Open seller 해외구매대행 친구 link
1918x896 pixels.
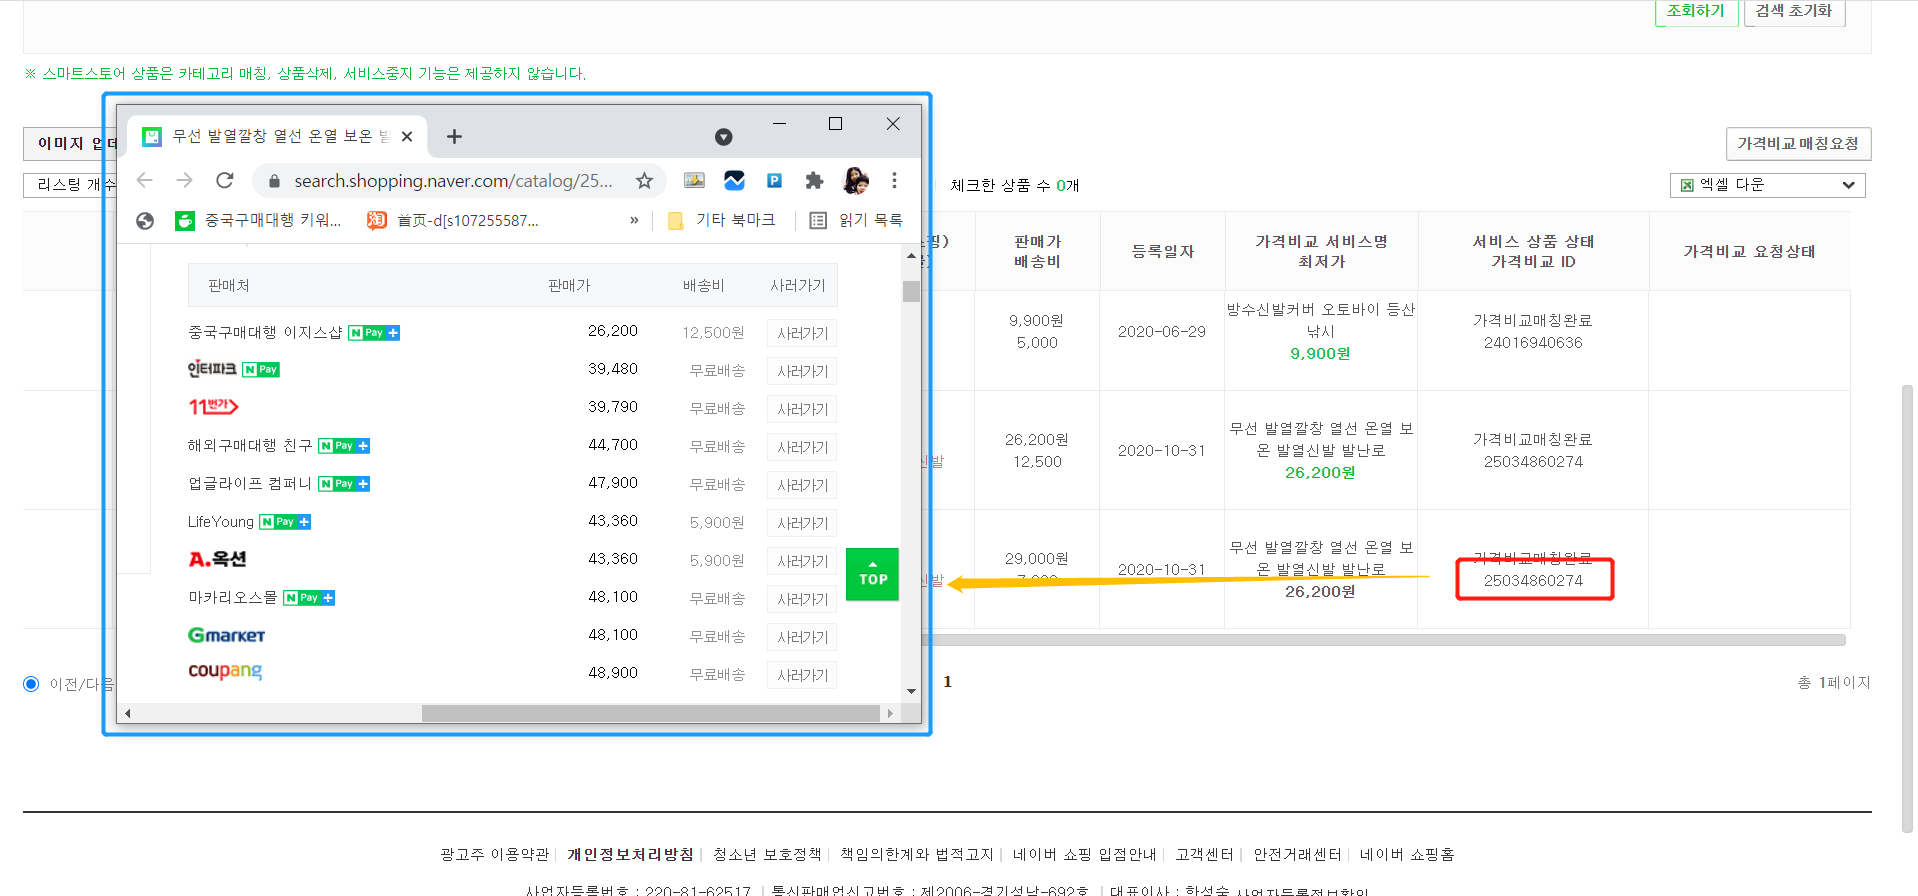point(250,445)
